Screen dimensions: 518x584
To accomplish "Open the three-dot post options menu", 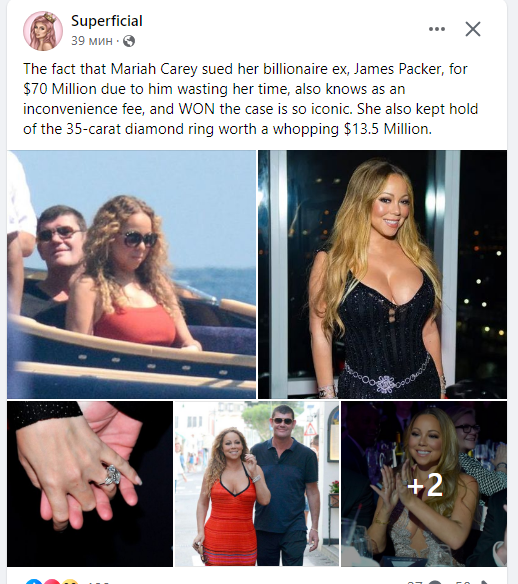I will [437, 29].
